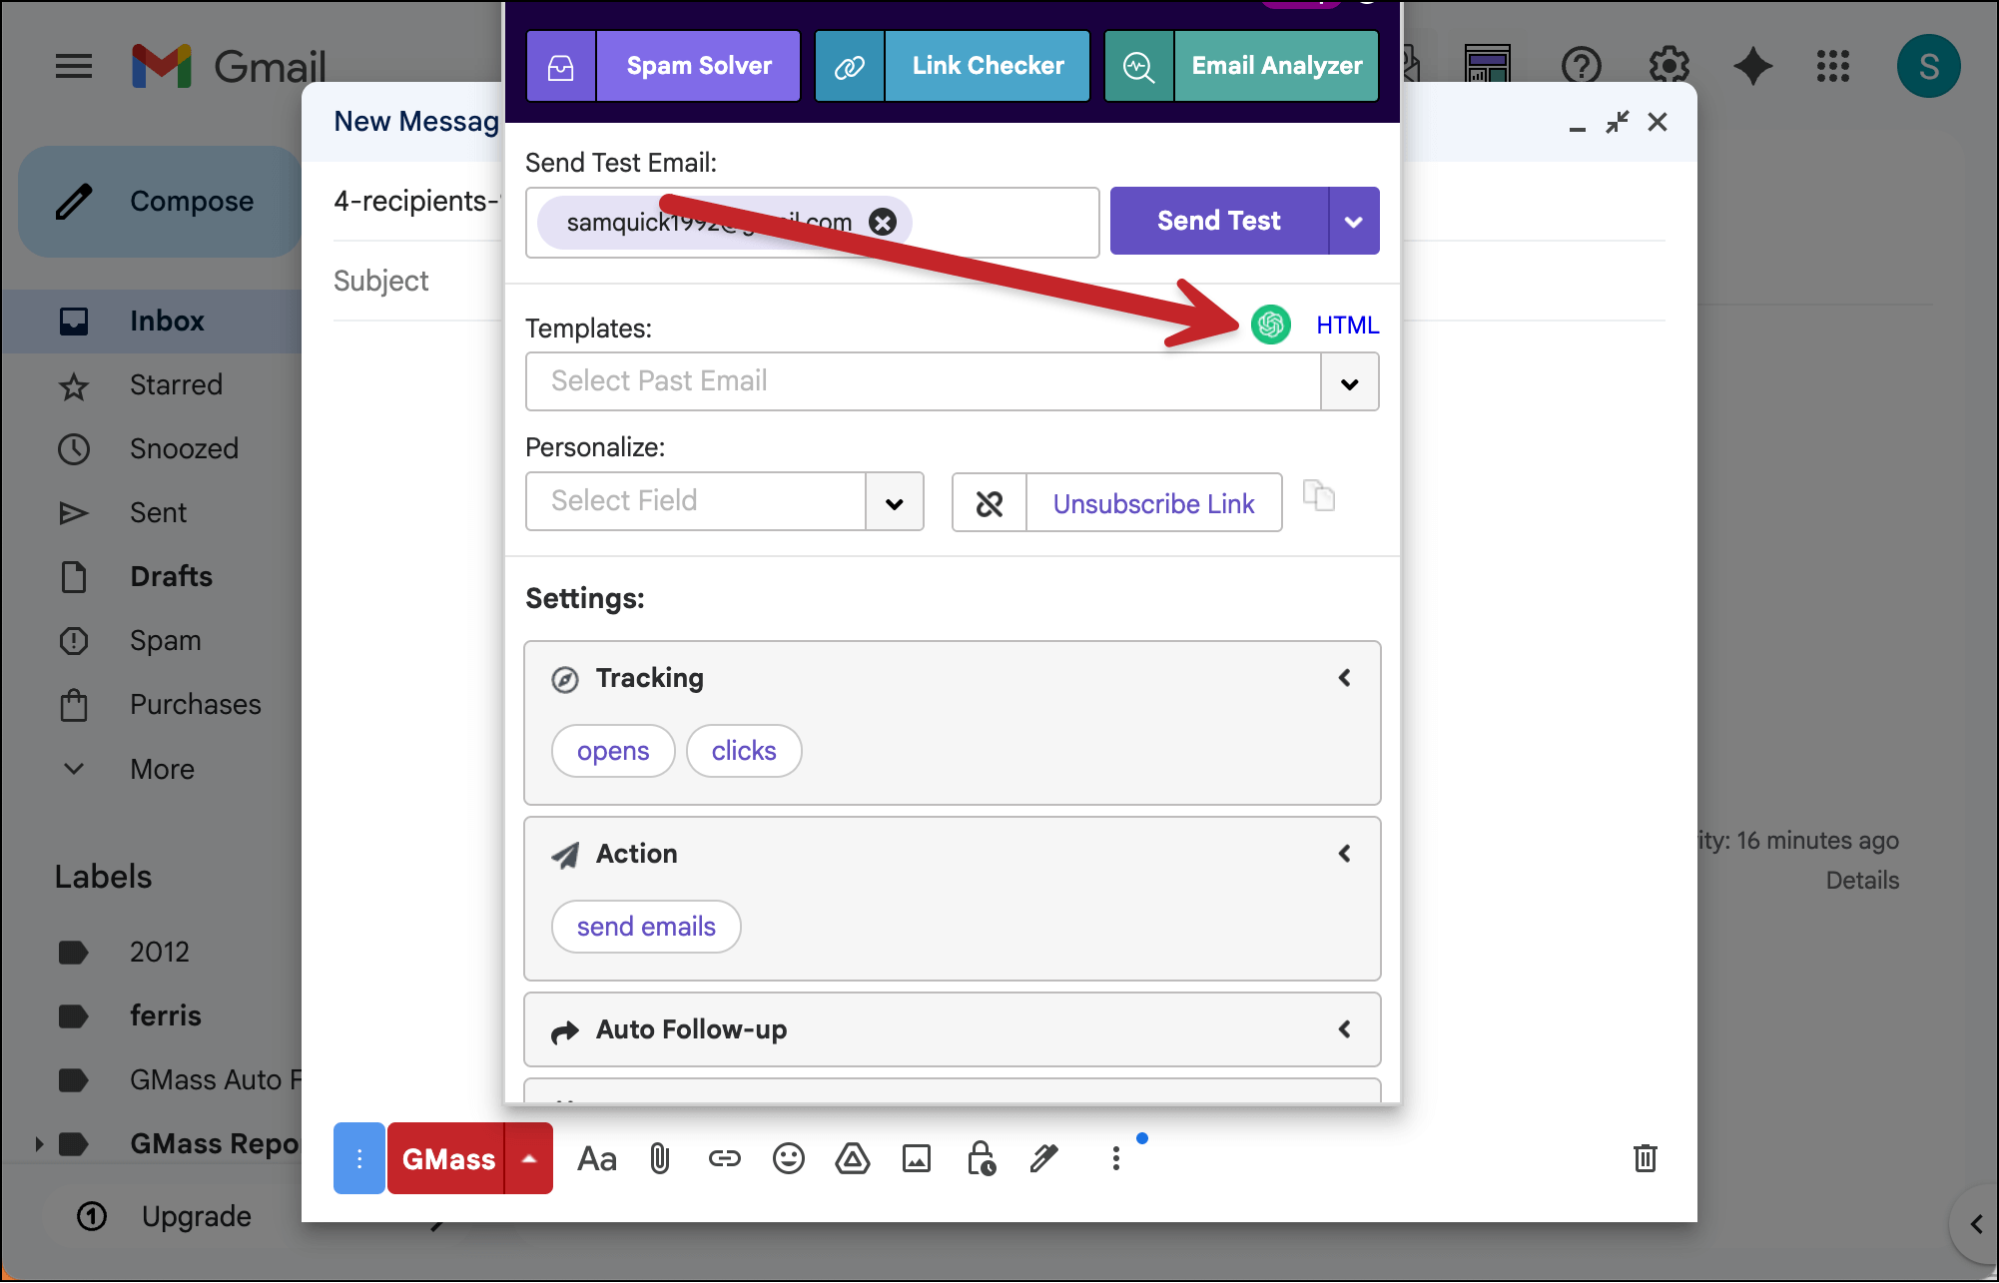Open the Inbox folder
1999x1283 pixels.
pos(166,321)
